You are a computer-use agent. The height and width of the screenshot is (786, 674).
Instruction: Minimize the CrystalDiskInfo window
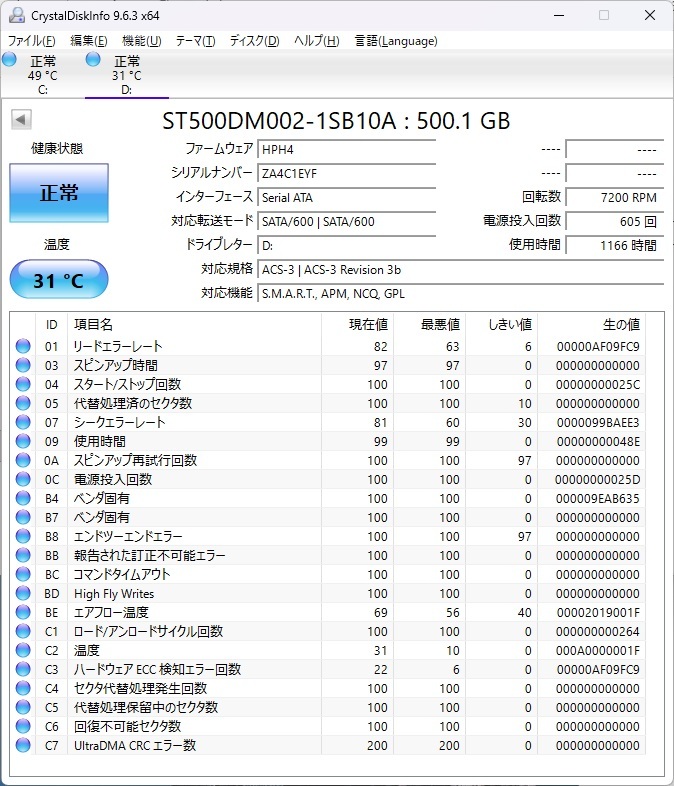pos(559,16)
